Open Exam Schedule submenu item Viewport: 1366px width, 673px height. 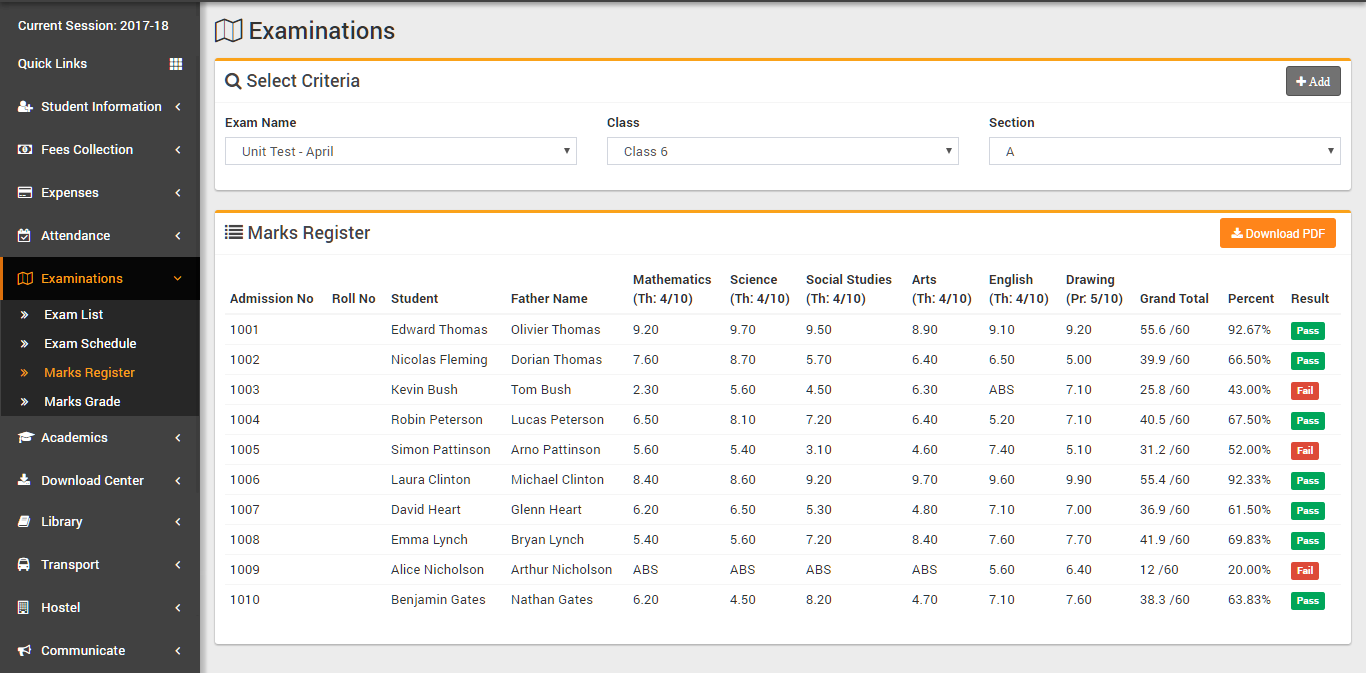90,344
